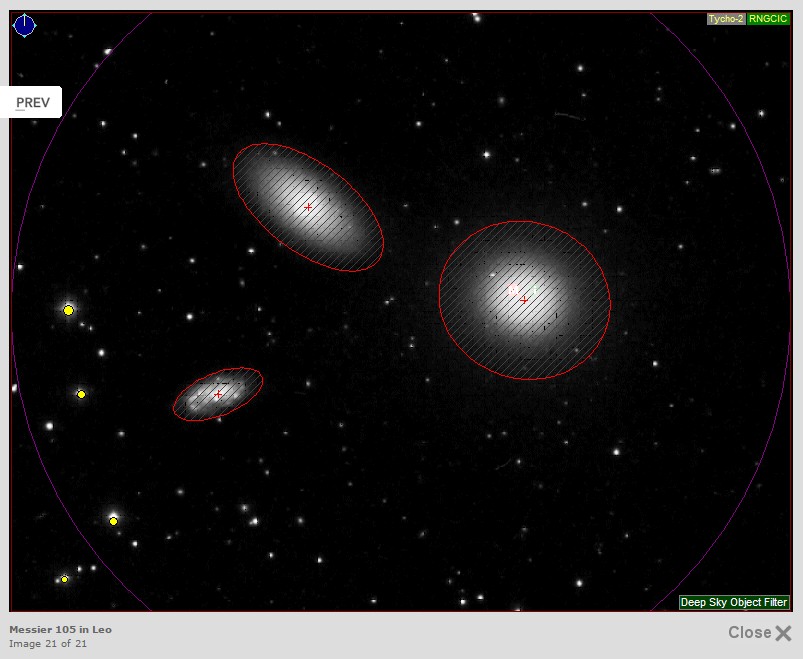
Task: Select the upper elongated hatched galaxy
Action: pyautogui.click(x=308, y=207)
